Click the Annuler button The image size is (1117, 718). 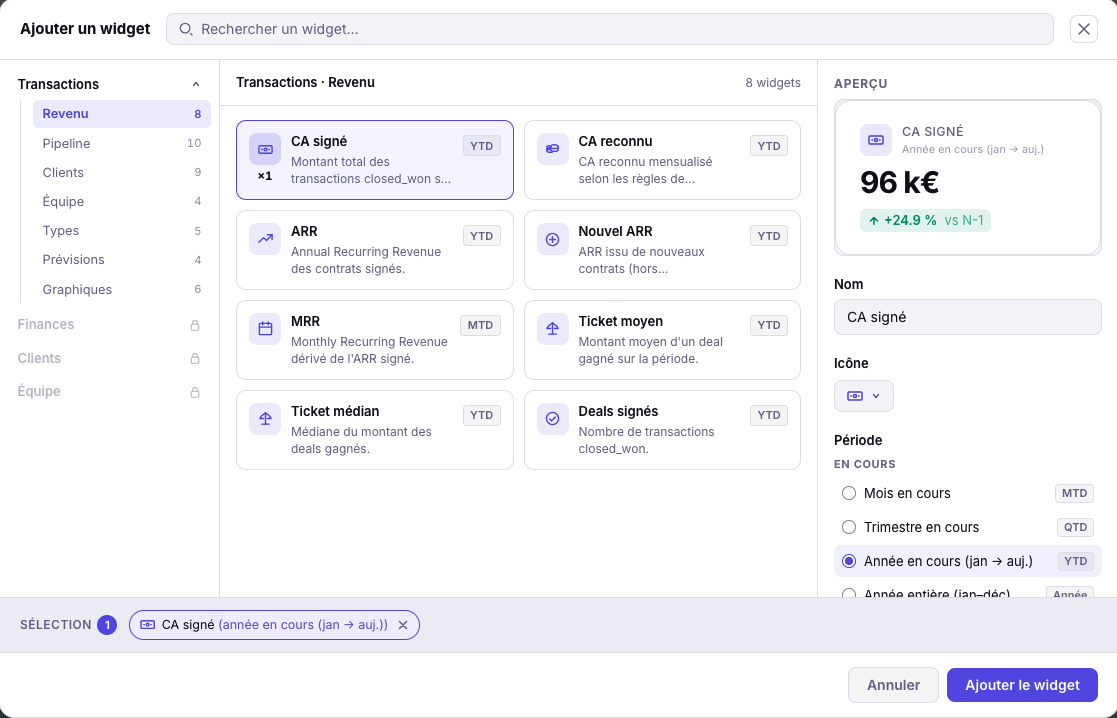pyautogui.click(x=892, y=685)
